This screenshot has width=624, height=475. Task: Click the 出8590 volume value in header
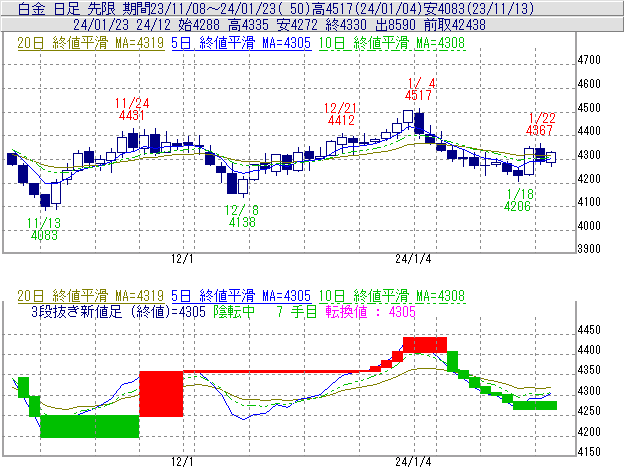tap(396, 25)
